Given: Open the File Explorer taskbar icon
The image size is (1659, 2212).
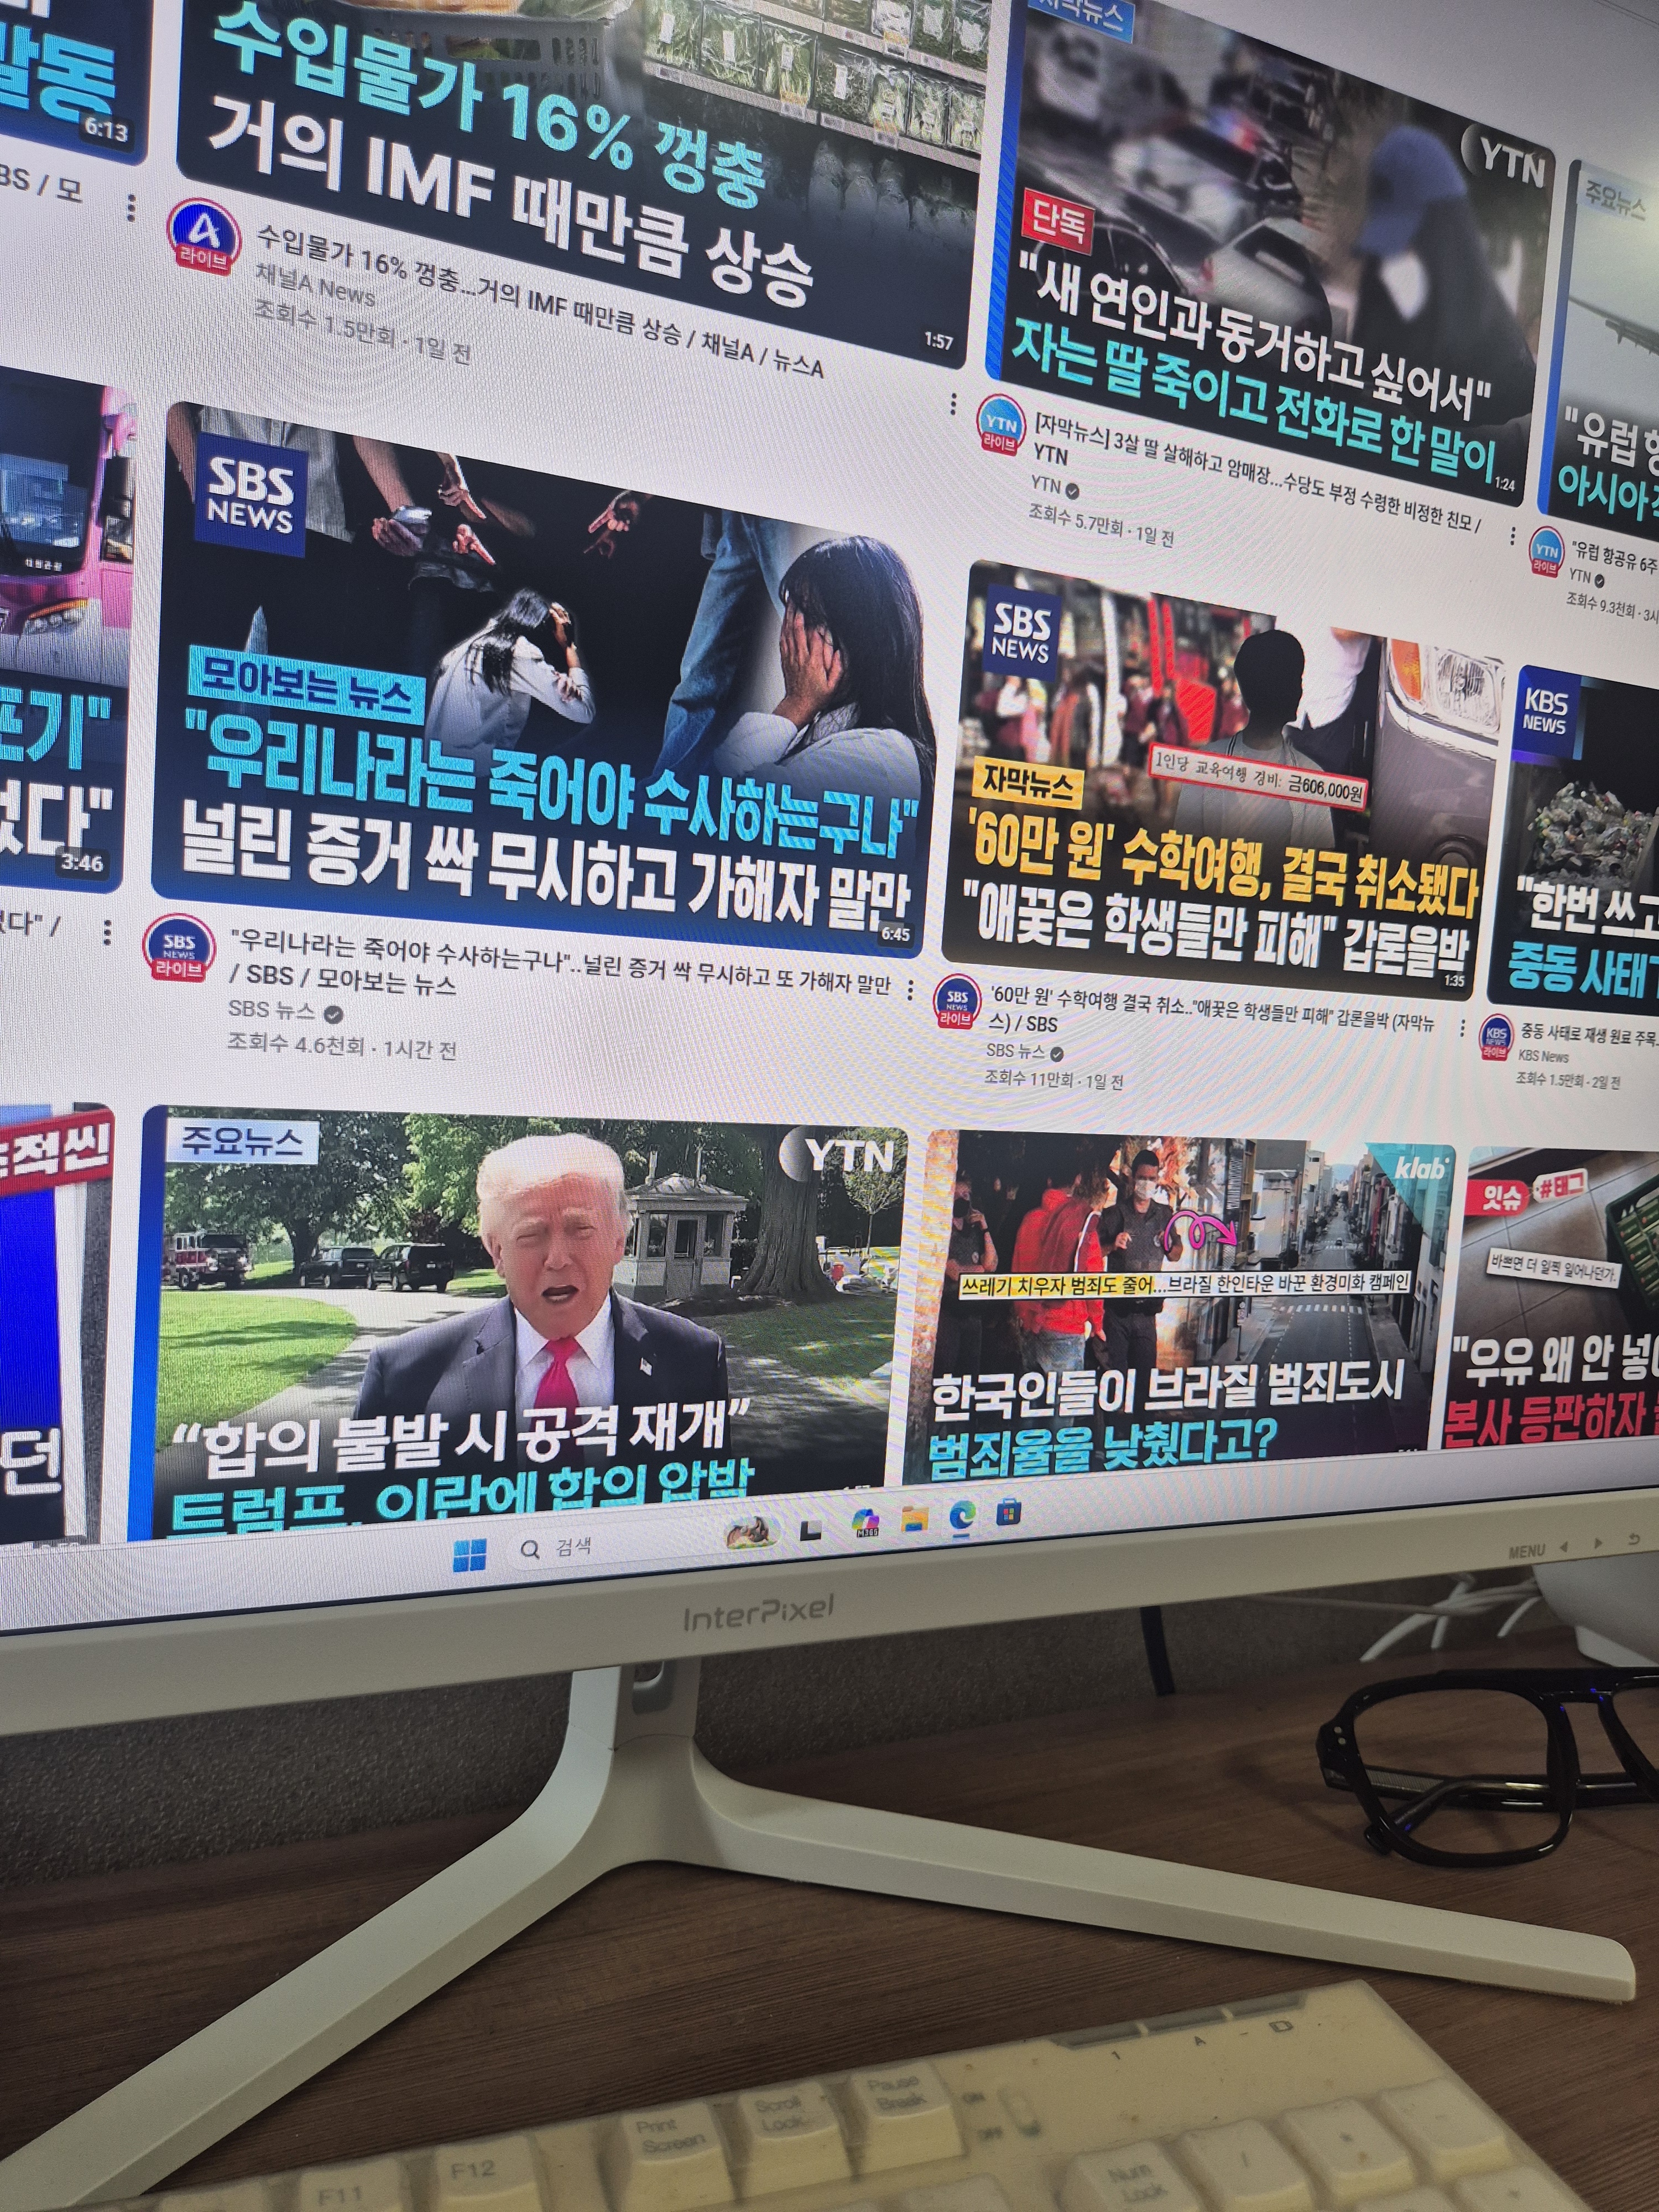Looking at the screenshot, I should point(914,1519).
